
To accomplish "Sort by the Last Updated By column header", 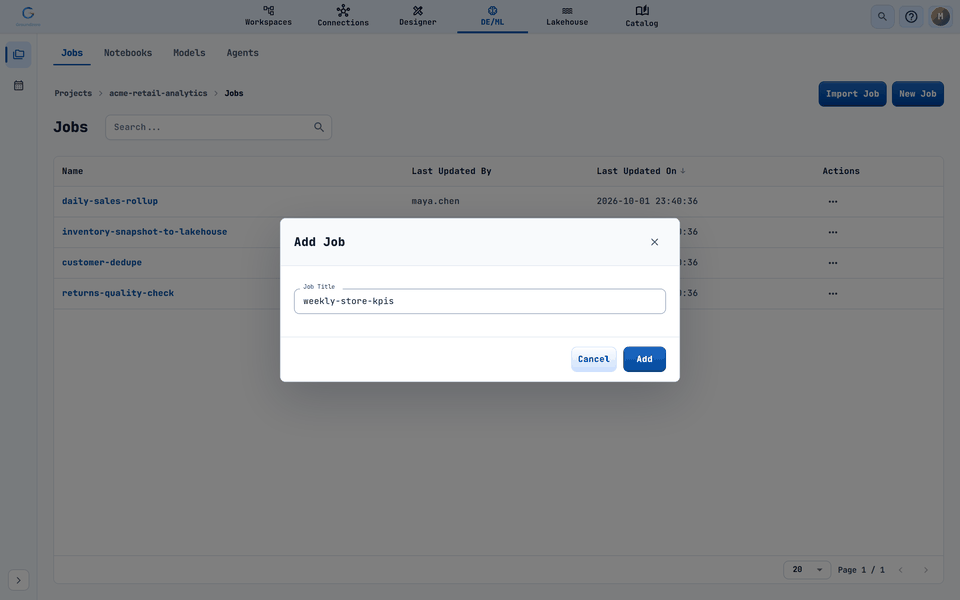I will [x=451, y=171].
